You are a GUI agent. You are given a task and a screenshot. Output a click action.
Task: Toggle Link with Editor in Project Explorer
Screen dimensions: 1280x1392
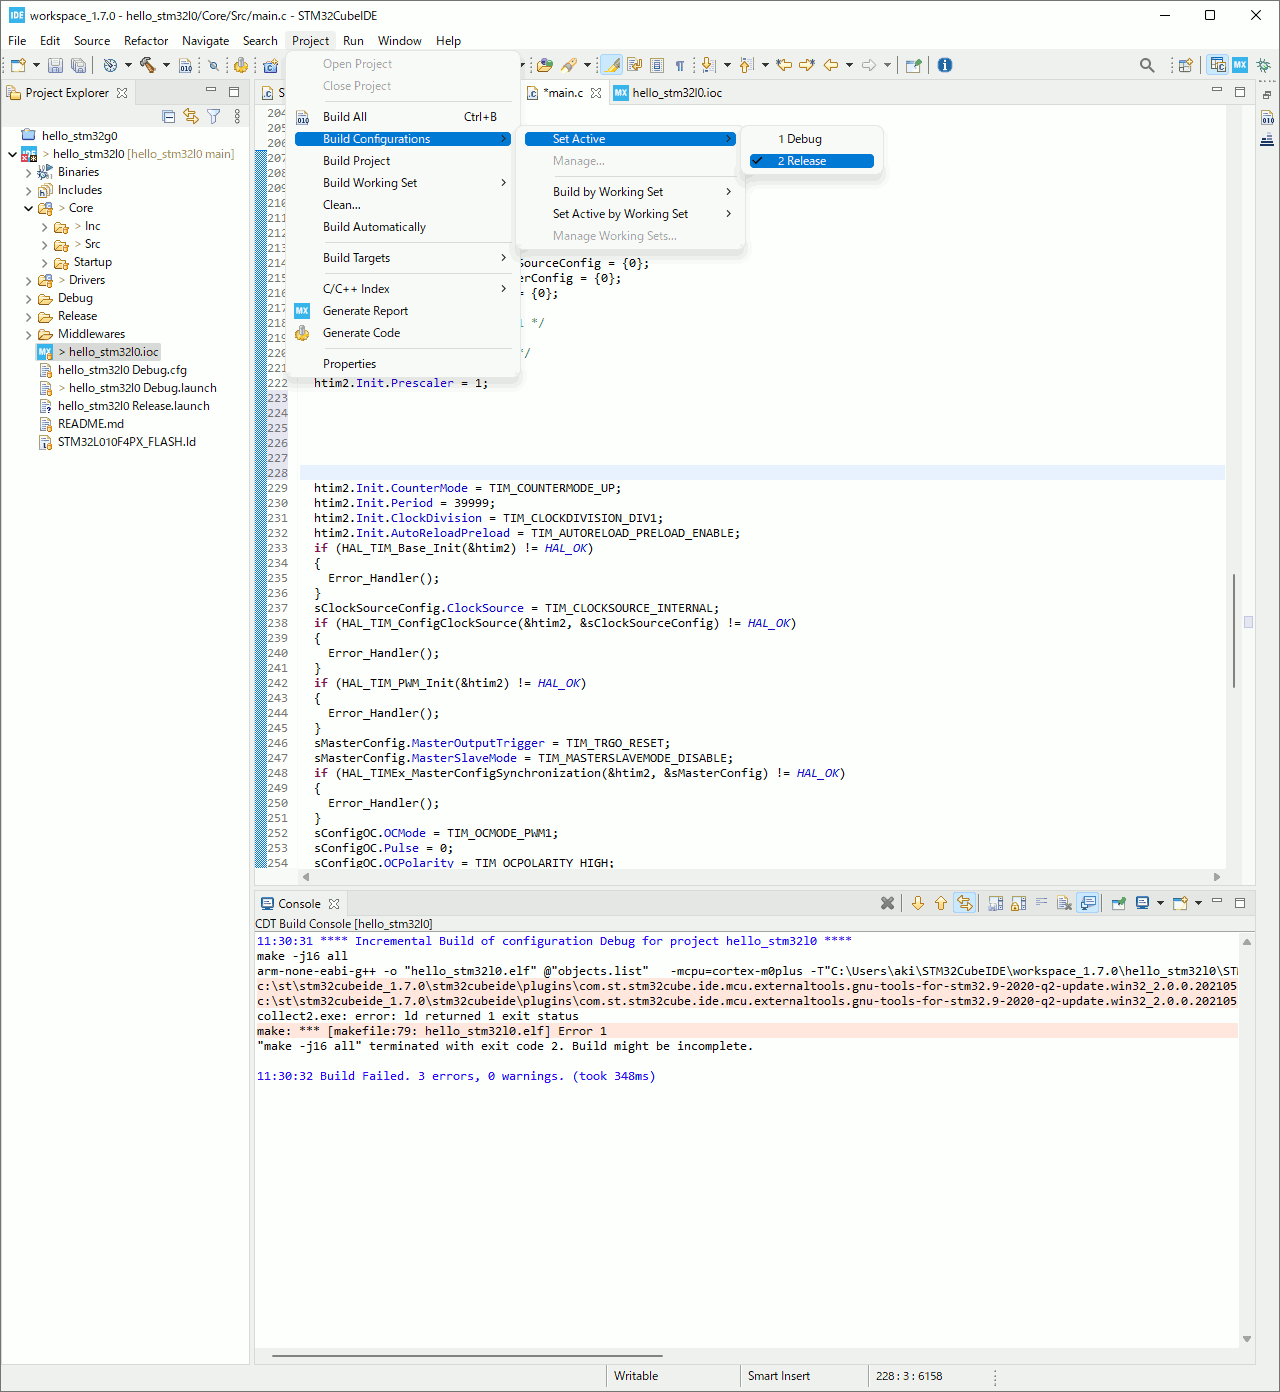coord(191,117)
